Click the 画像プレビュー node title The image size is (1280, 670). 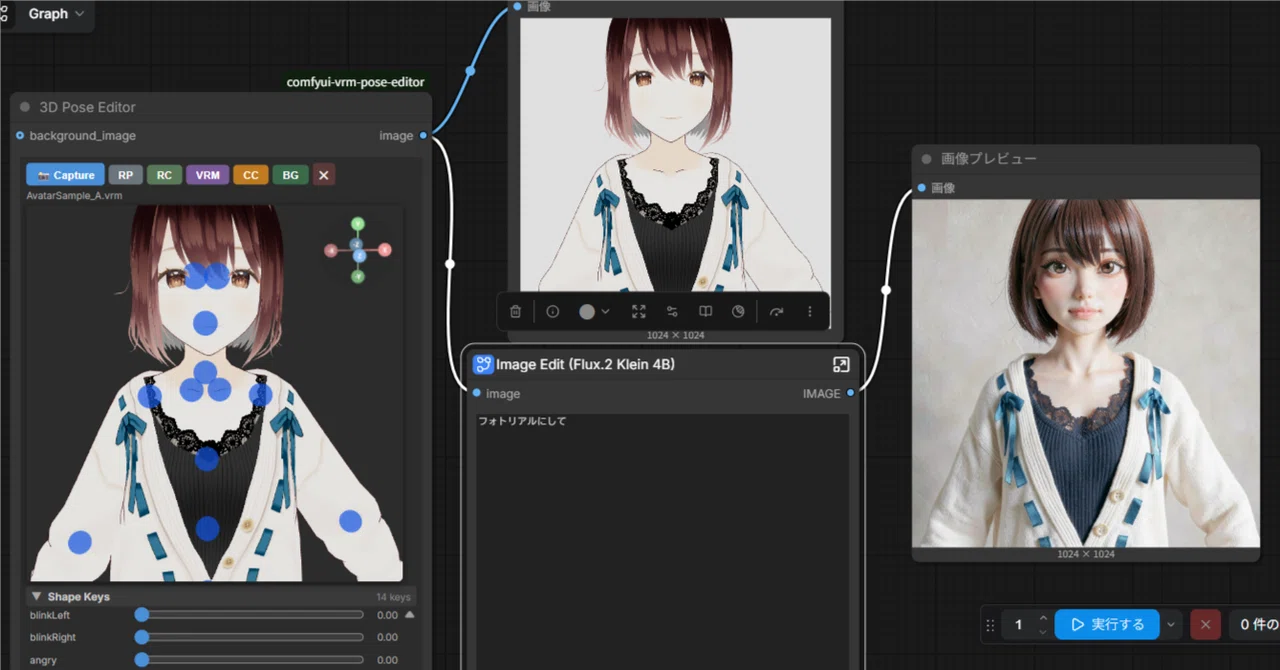point(989,159)
